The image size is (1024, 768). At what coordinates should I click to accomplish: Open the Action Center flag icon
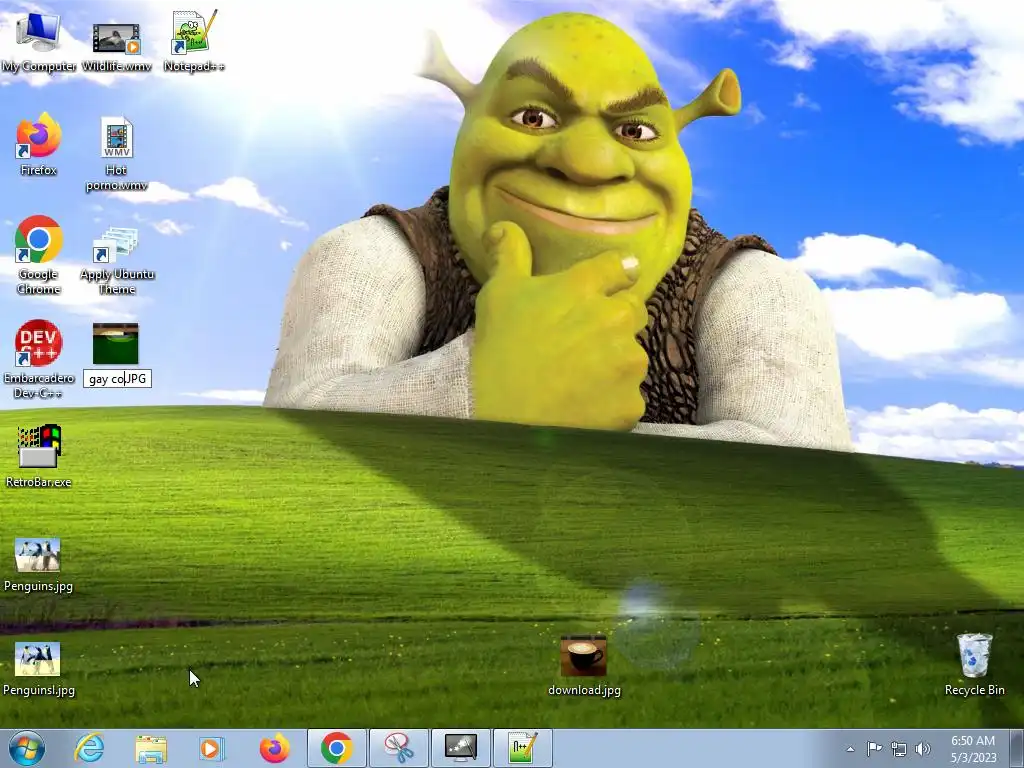pos(874,749)
